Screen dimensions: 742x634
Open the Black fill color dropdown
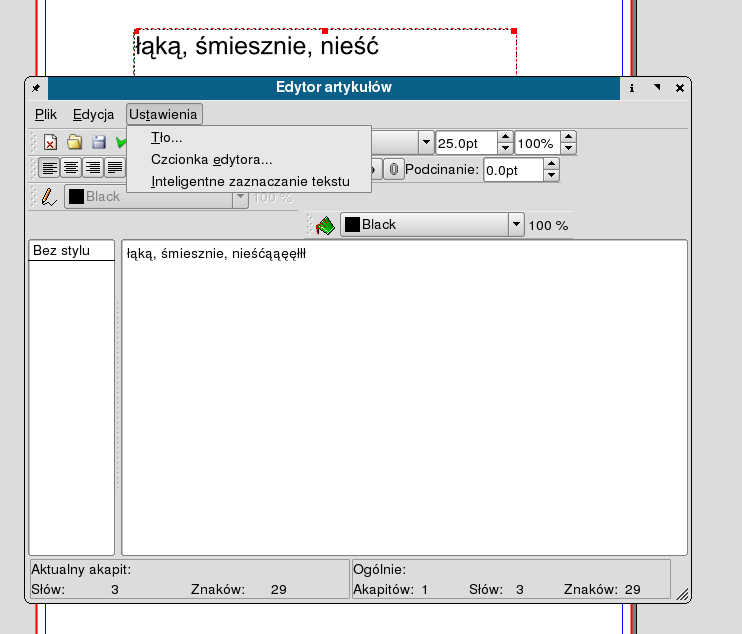[x=431, y=225]
